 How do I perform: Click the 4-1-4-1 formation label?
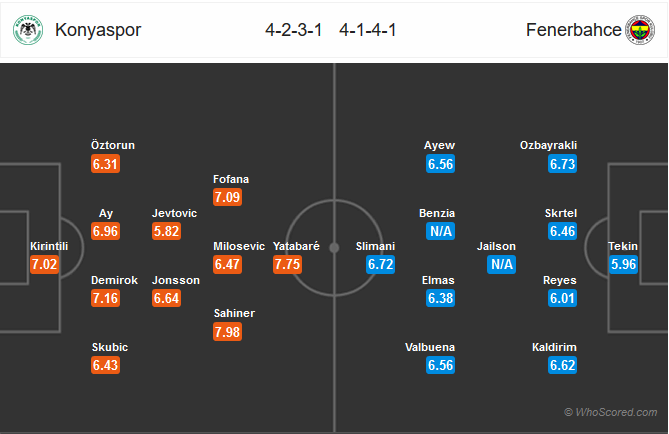pos(368,30)
